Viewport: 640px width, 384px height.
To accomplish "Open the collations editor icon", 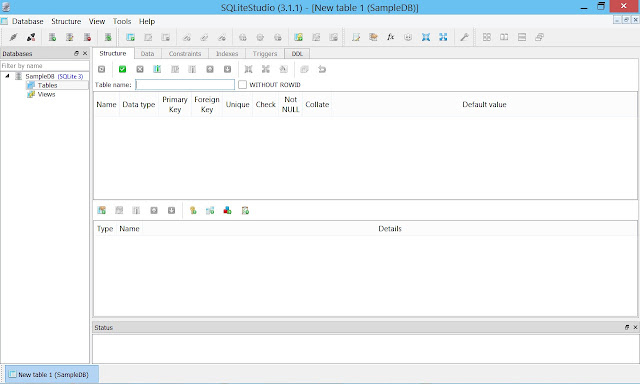I will 408,37.
